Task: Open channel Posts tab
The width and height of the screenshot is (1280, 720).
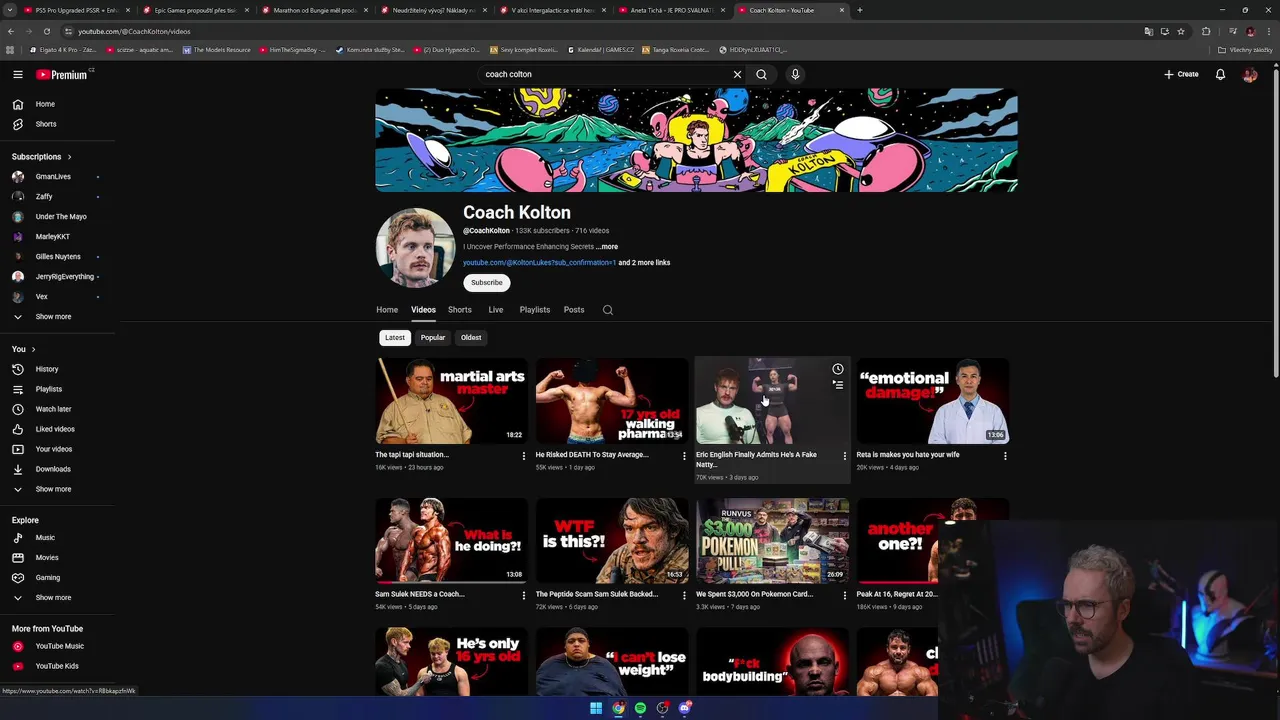Action: [574, 310]
